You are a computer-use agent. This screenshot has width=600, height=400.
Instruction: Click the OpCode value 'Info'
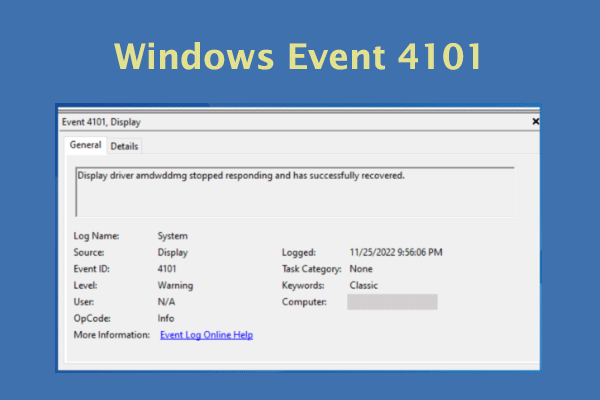[x=167, y=318]
